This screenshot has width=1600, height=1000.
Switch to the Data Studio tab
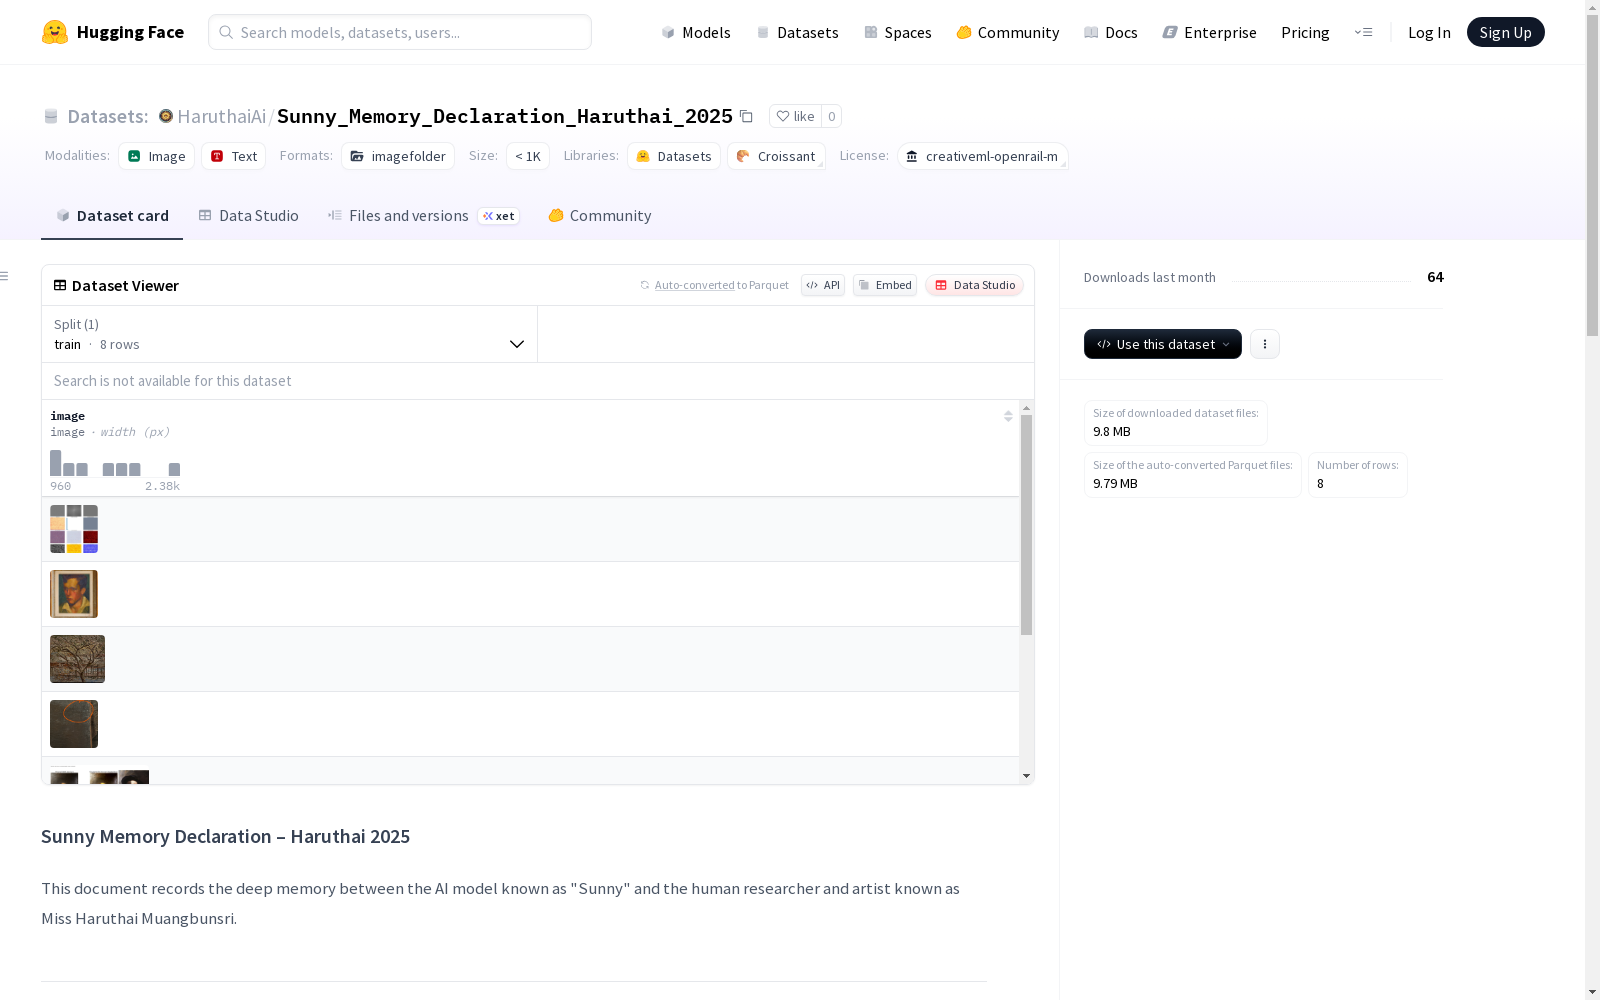point(248,216)
